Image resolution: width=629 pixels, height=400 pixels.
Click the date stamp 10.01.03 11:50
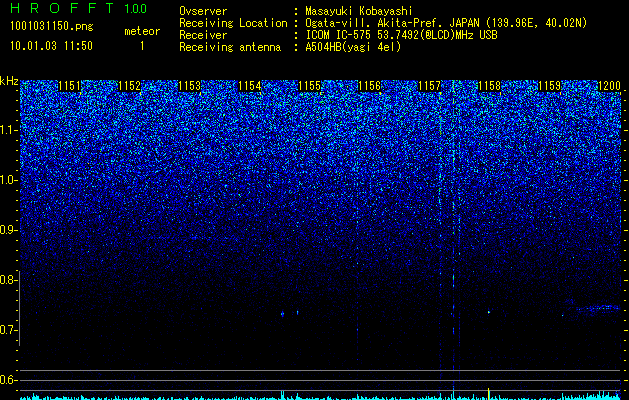[51, 46]
